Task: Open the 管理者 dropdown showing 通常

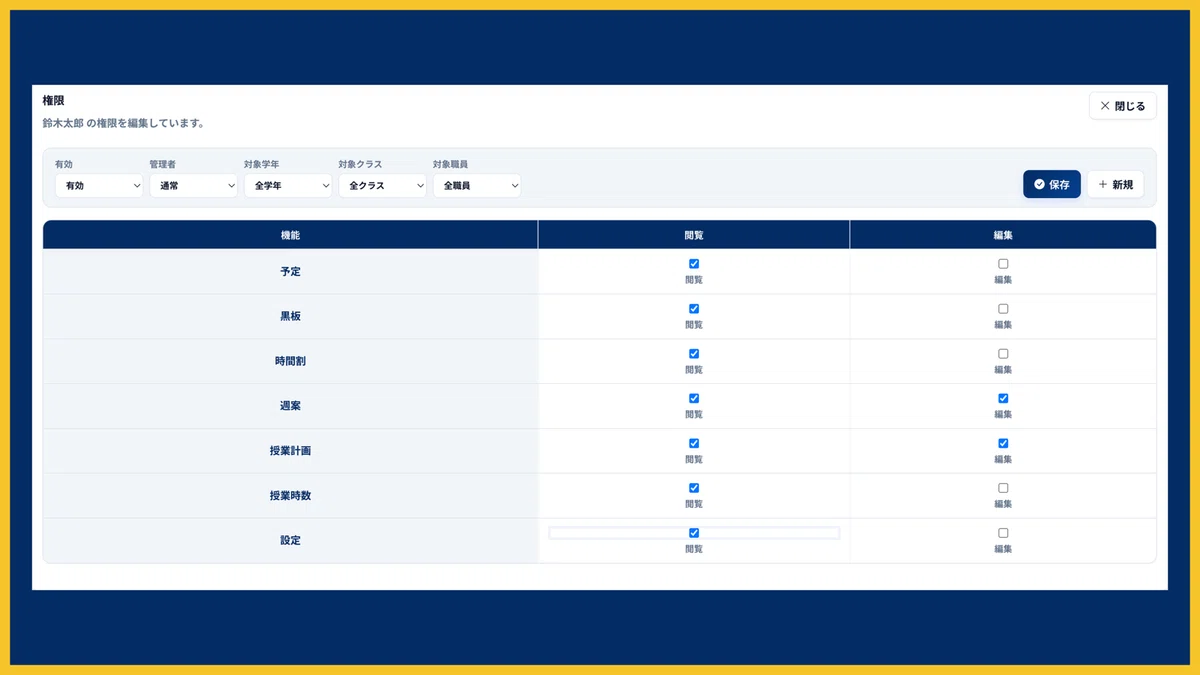Action: (193, 186)
